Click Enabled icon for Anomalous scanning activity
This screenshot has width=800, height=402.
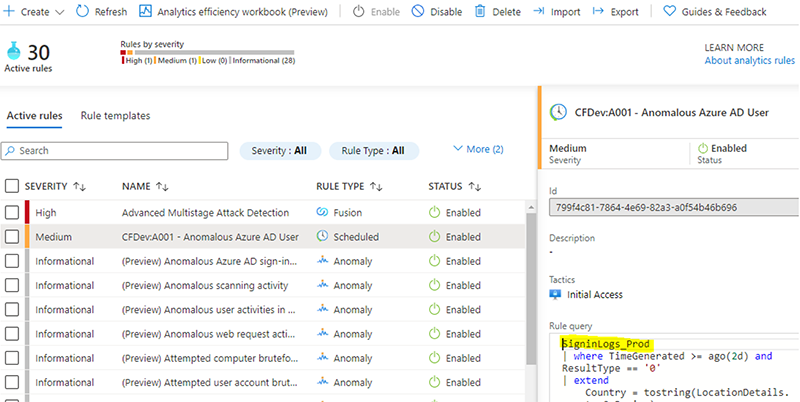click(434, 285)
